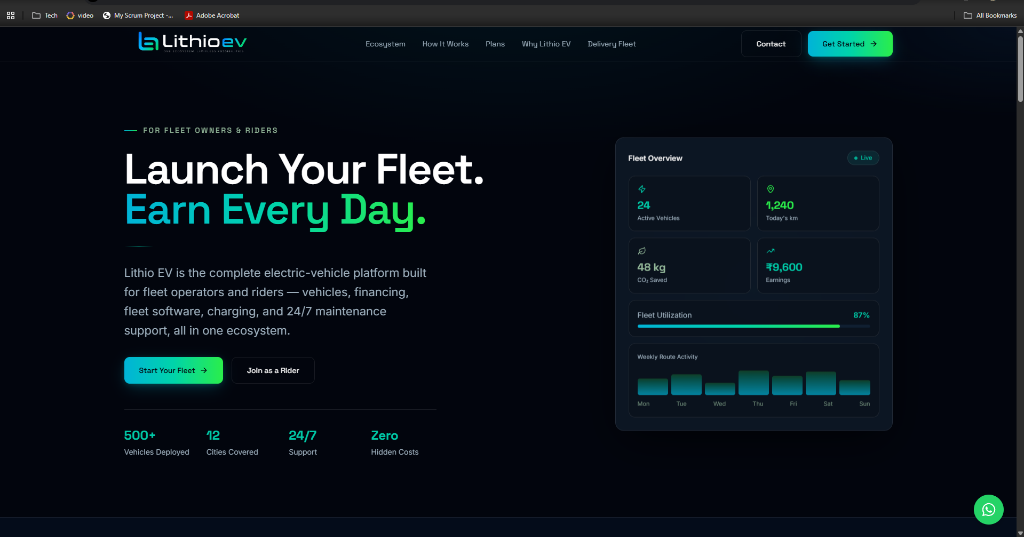Click the lightning icon on Active Vehicles card

coord(642,189)
